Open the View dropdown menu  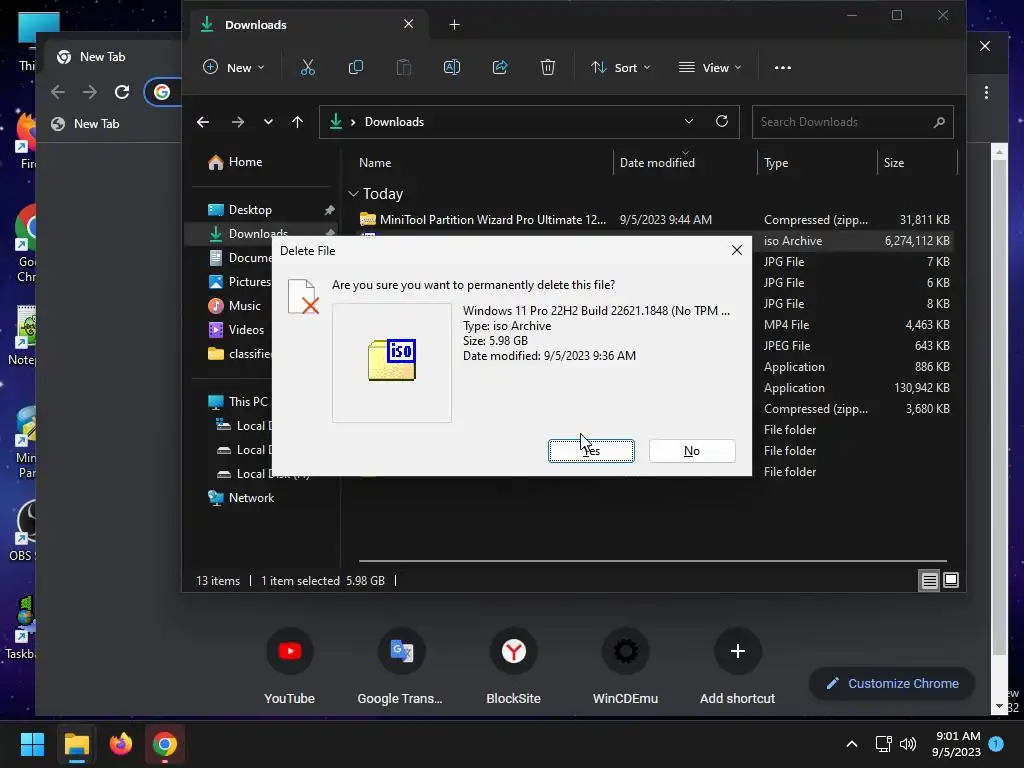(711, 67)
